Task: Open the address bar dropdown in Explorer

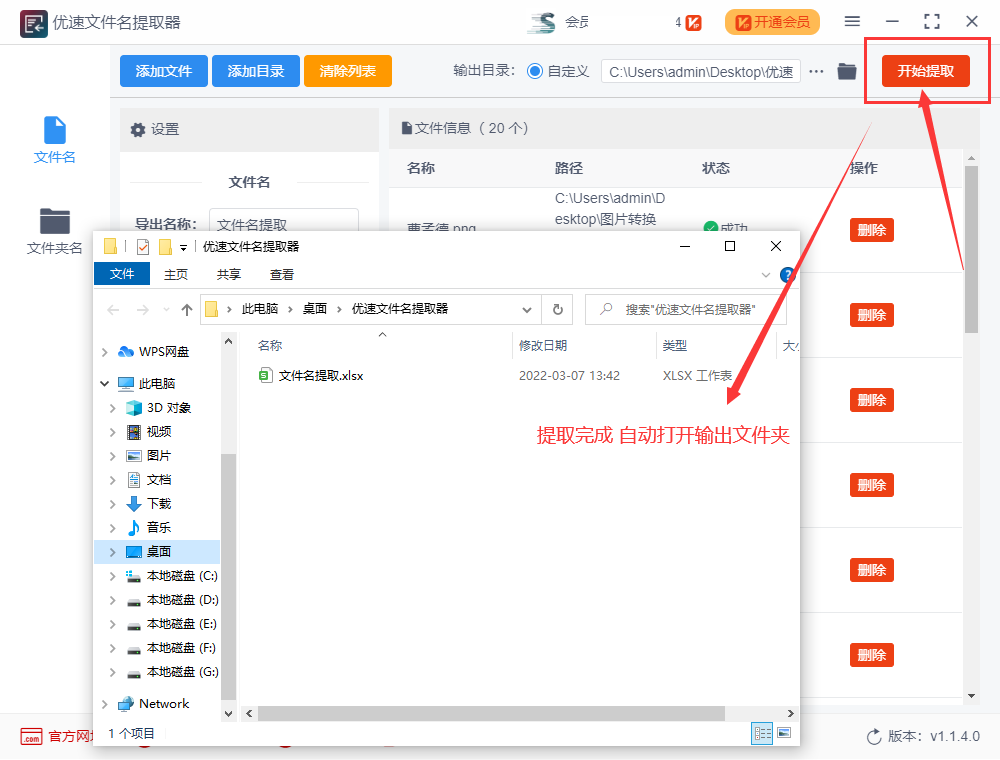Action: coord(527,309)
